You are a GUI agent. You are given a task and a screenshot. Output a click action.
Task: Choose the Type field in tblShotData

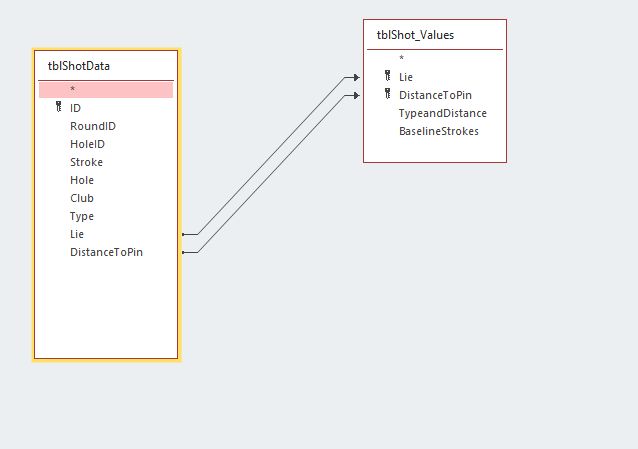[82, 216]
